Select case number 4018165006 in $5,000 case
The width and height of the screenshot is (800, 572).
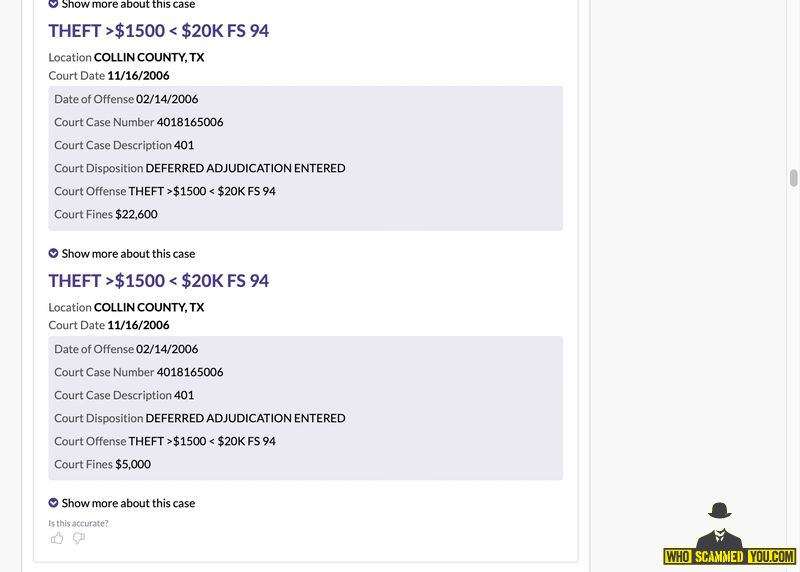[x=190, y=372]
